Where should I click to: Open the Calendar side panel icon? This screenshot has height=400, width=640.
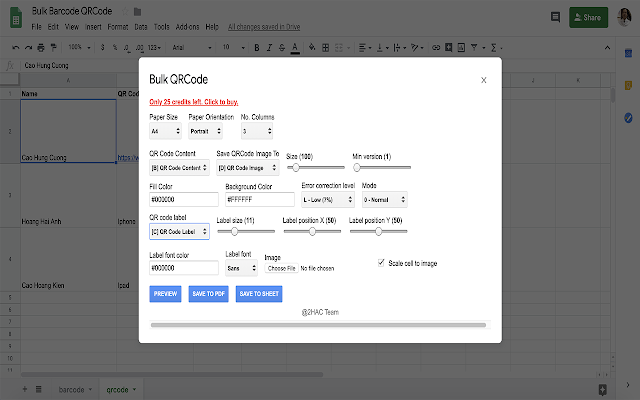click(x=628, y=53)
